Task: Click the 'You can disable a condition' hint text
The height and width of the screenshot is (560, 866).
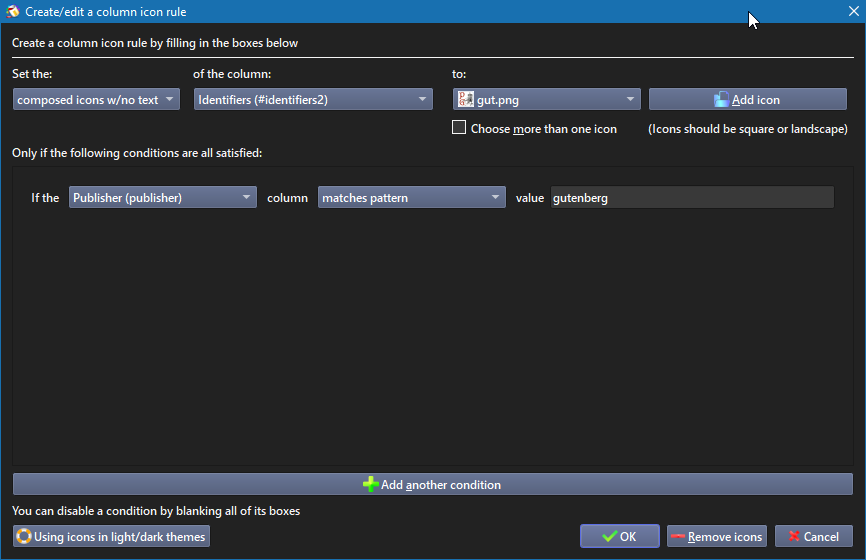Action: tap(156, 511)
